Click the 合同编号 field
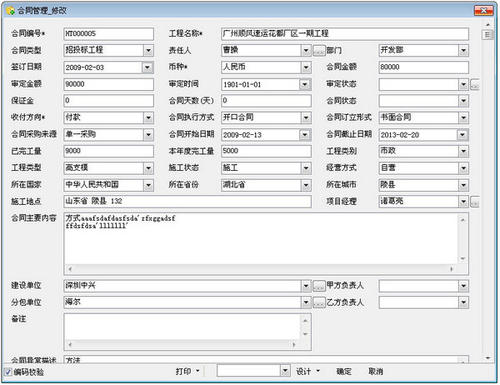 (109, 34)
